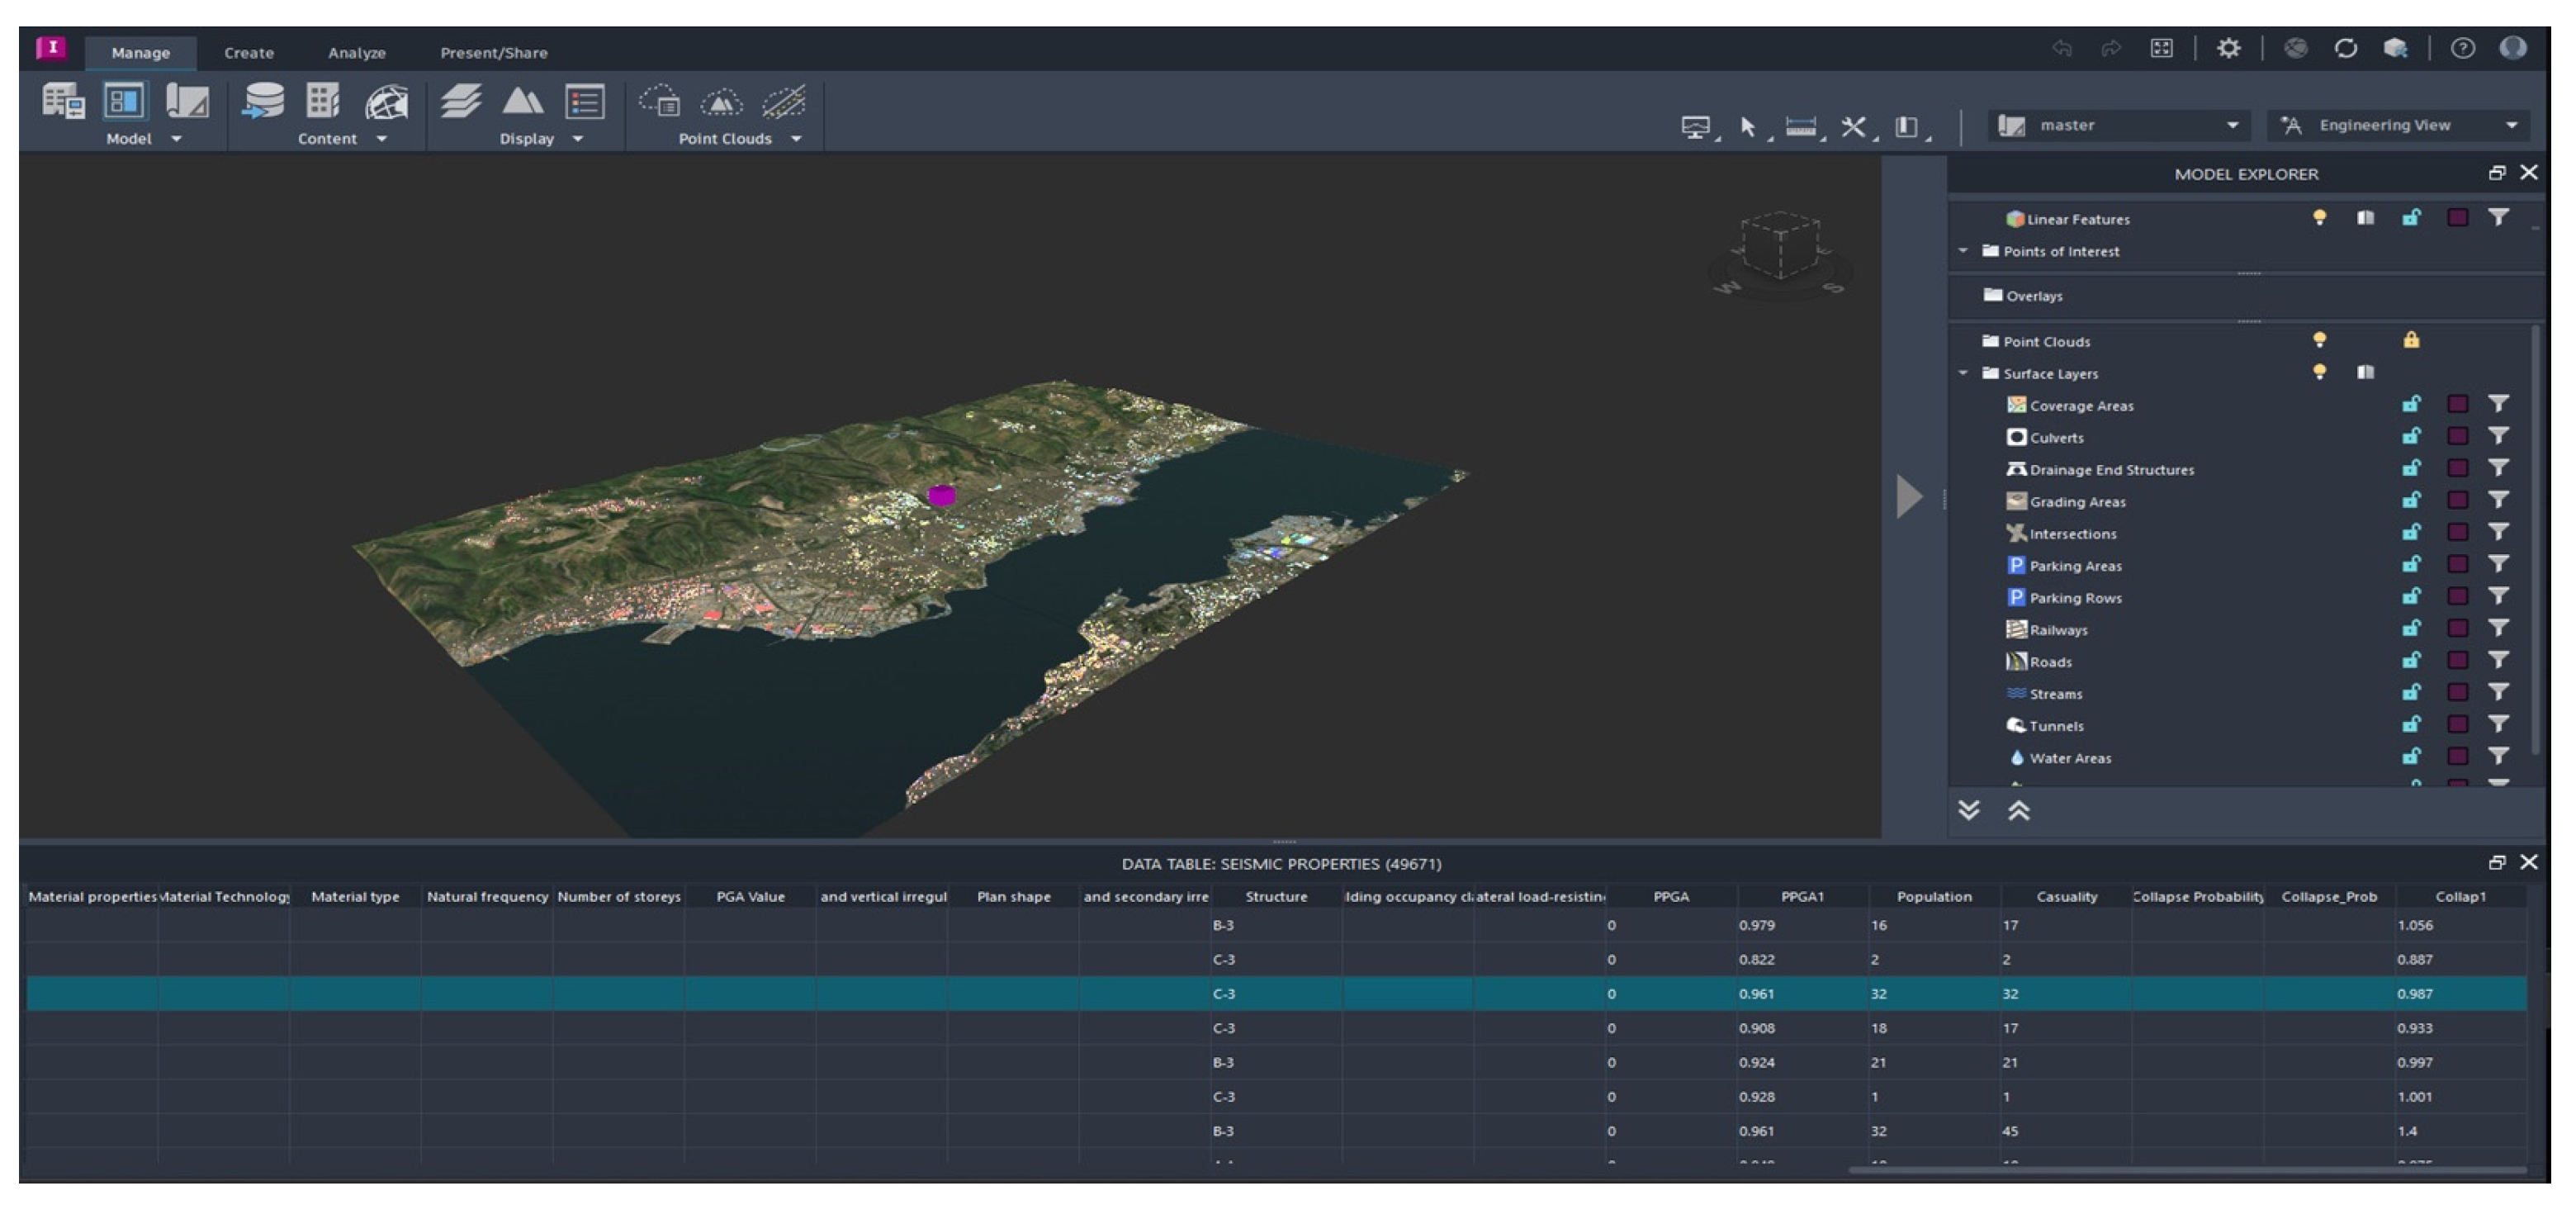Open the Model Explorer toolbar icon
Viewport: 2576px width, 1205px height.
pyautogui.click(x=124, y=101)
